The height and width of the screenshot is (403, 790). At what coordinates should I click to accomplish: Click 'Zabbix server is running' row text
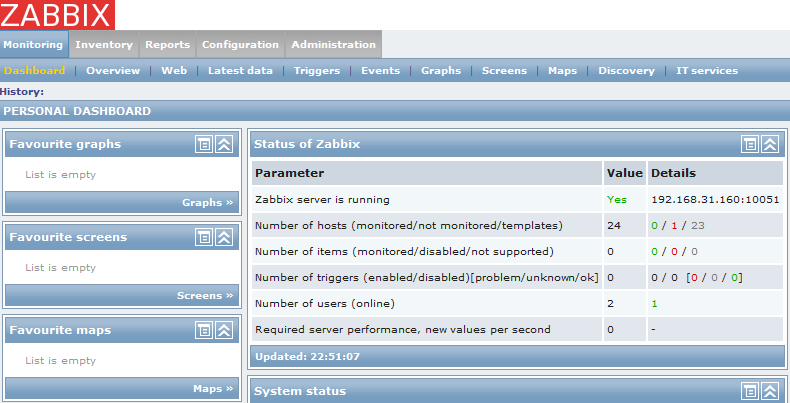[x=322, y=199]
